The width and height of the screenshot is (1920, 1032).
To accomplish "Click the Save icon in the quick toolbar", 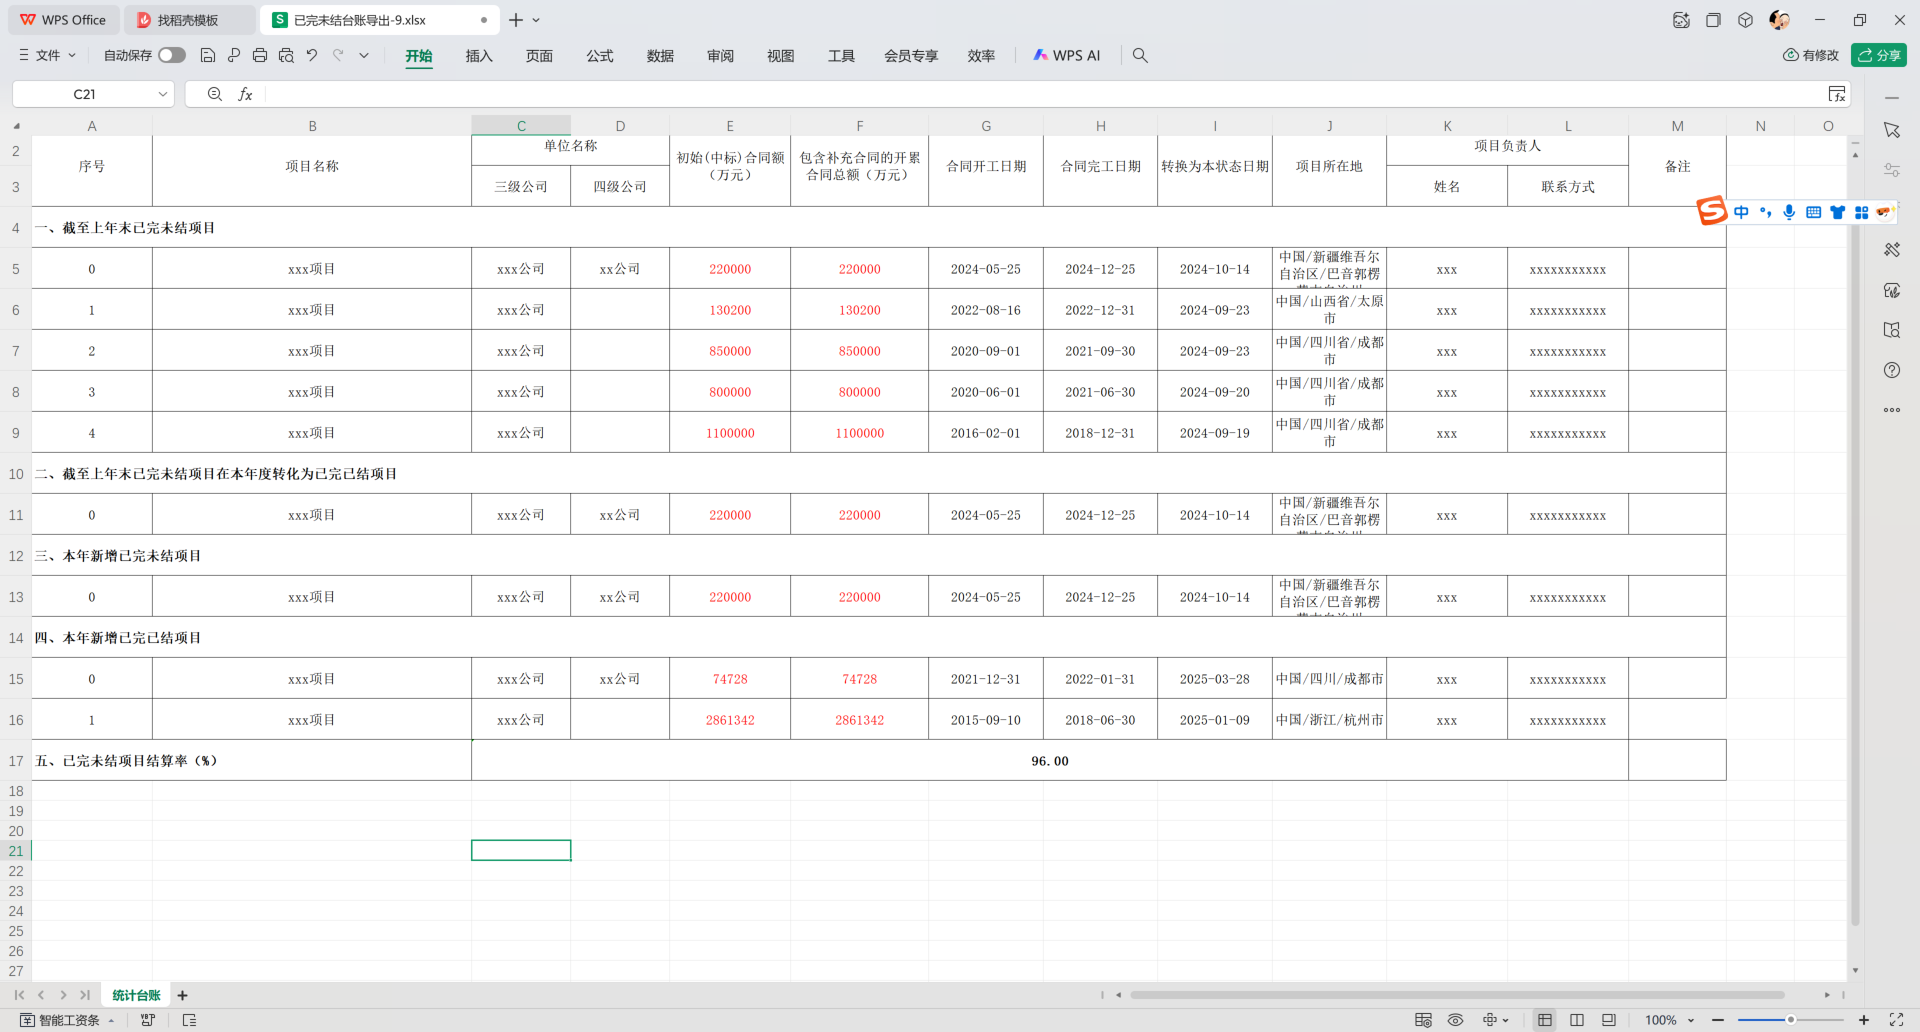I will (x=208, y=56).
